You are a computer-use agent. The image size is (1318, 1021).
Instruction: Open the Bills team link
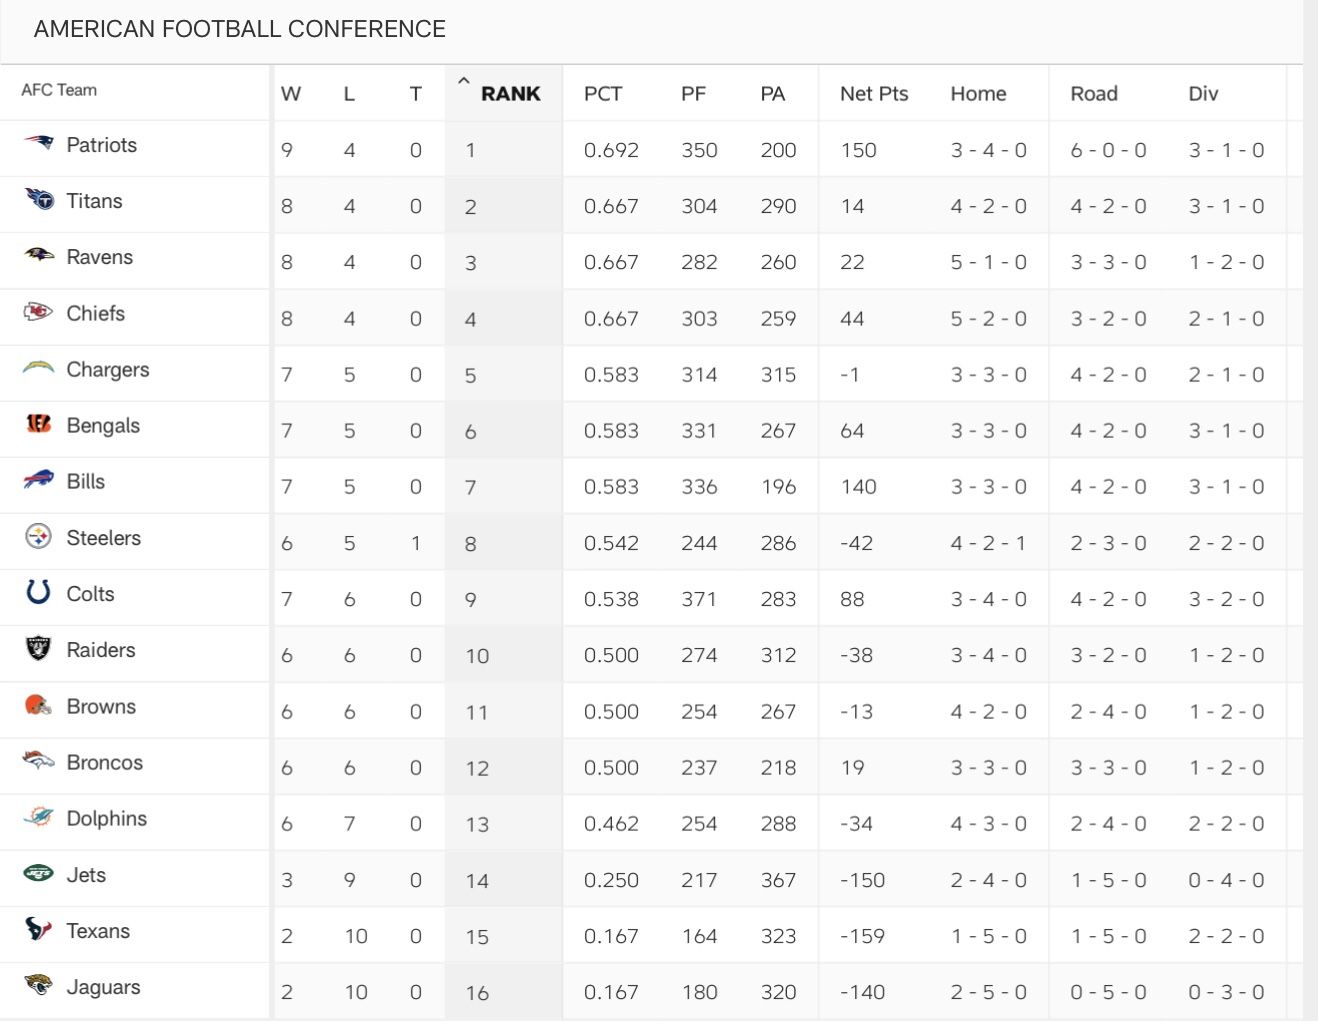pyautogui.click(x=86, y=481)
